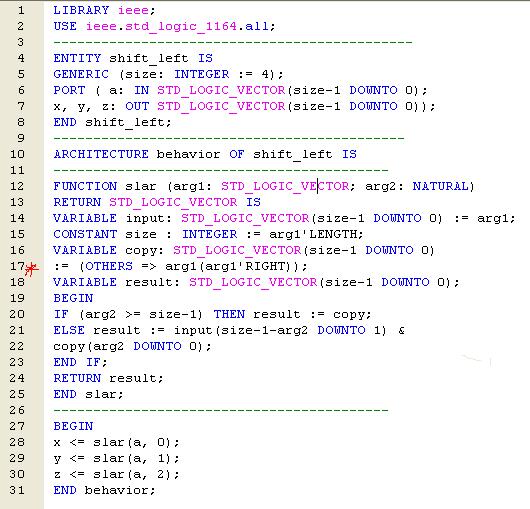Click the OUT keyword on line 7
This screenshot has width=530, height=509.
tap(137, 106)
